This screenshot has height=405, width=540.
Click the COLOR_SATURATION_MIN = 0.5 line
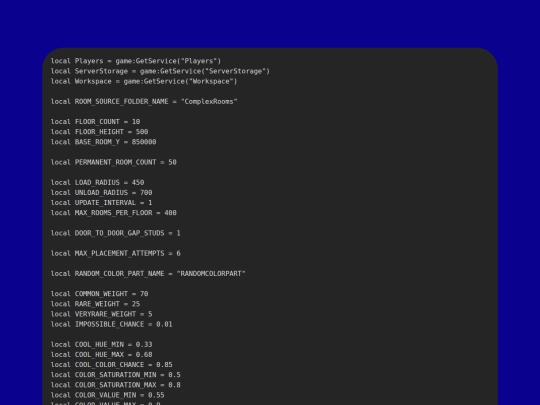[116, 375]
